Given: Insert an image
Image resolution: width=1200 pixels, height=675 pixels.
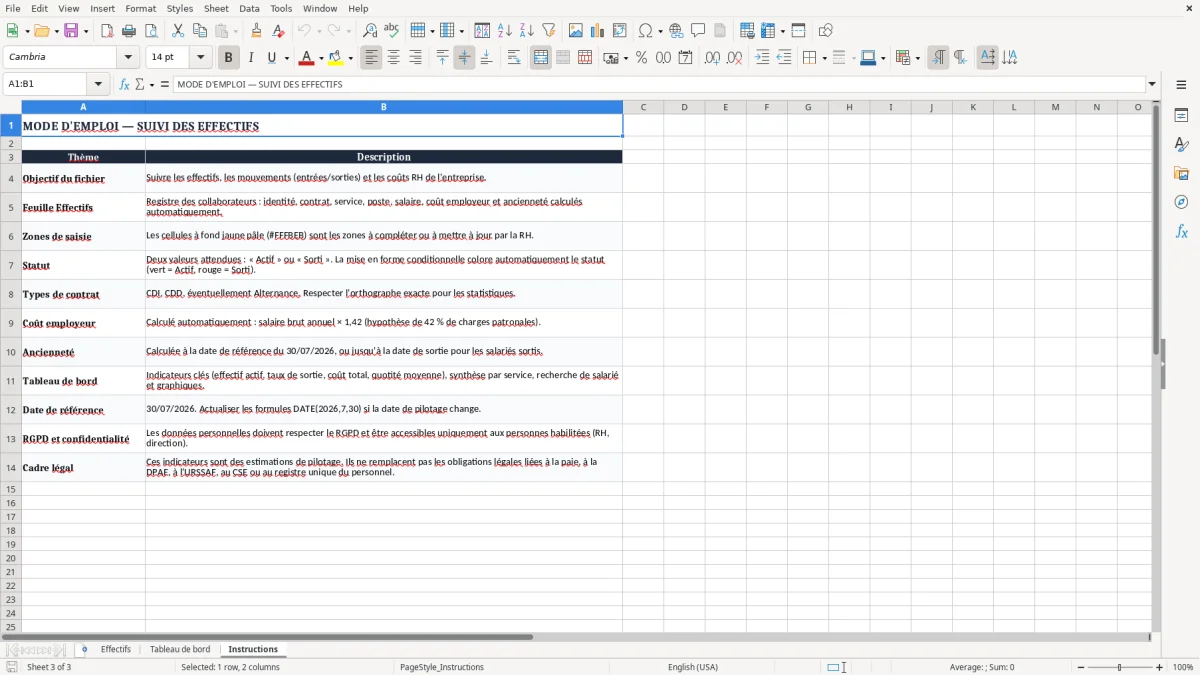Looking at the screenshot, I should coord(576,31).
